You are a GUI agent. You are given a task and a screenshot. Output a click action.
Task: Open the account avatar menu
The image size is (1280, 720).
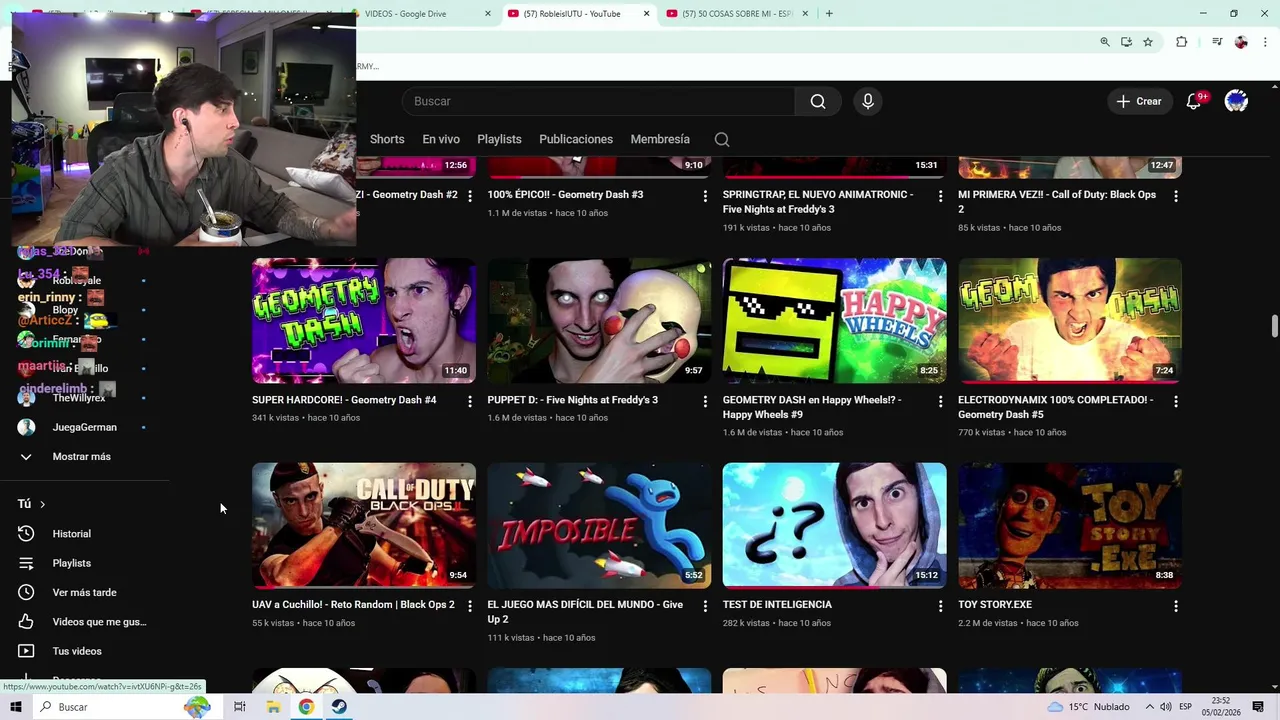coord(1237,101)
